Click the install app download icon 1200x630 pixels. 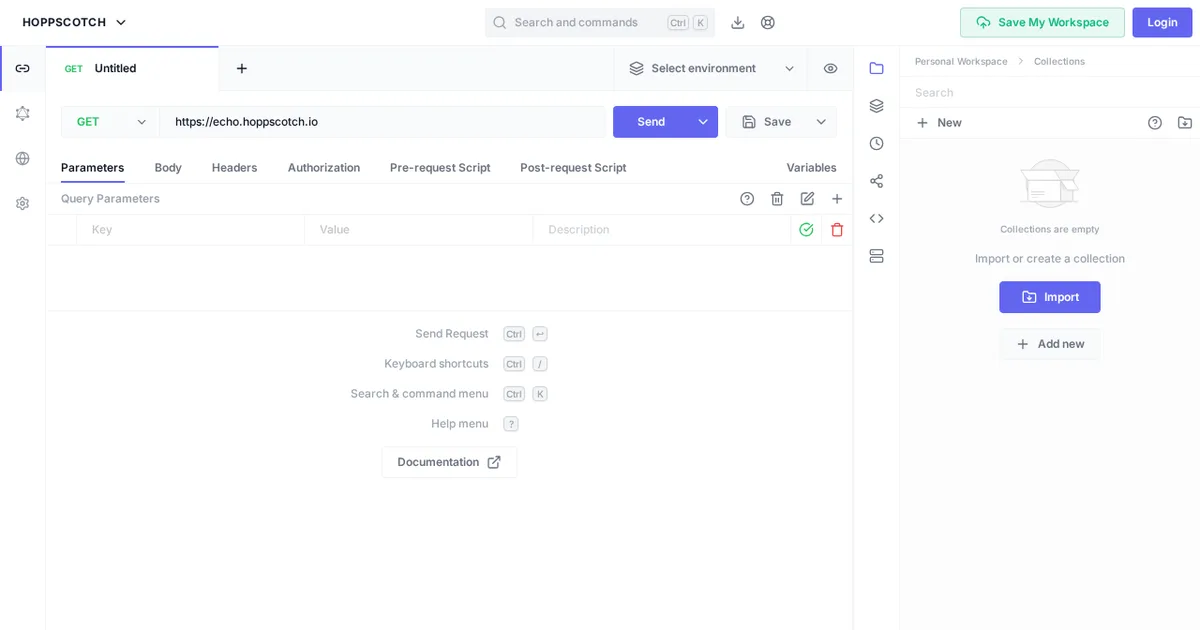pyautogui.click(x=738, y=22)
